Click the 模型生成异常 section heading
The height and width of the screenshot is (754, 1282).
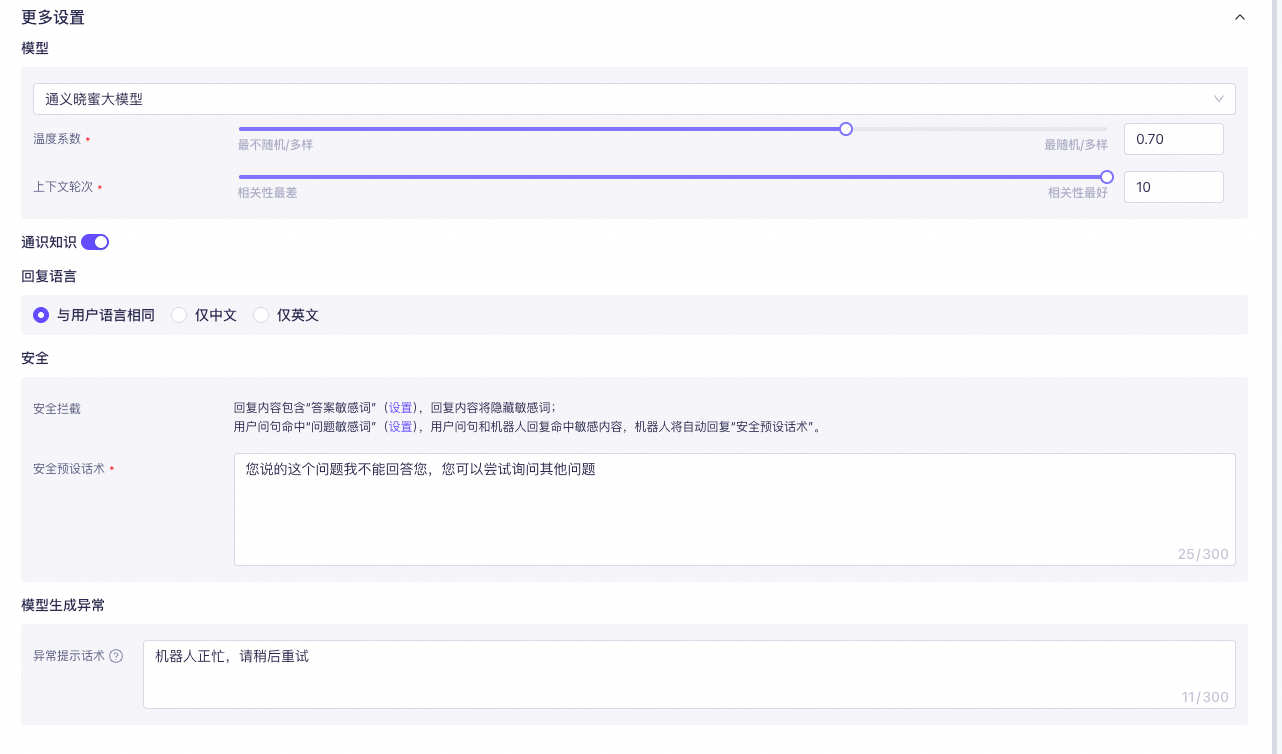63,605
